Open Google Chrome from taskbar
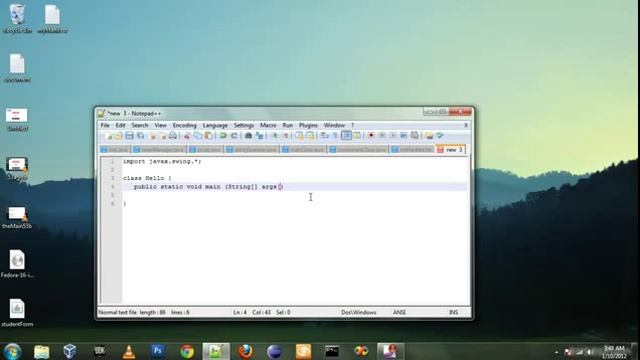The image size is (640, 360). 187,351
